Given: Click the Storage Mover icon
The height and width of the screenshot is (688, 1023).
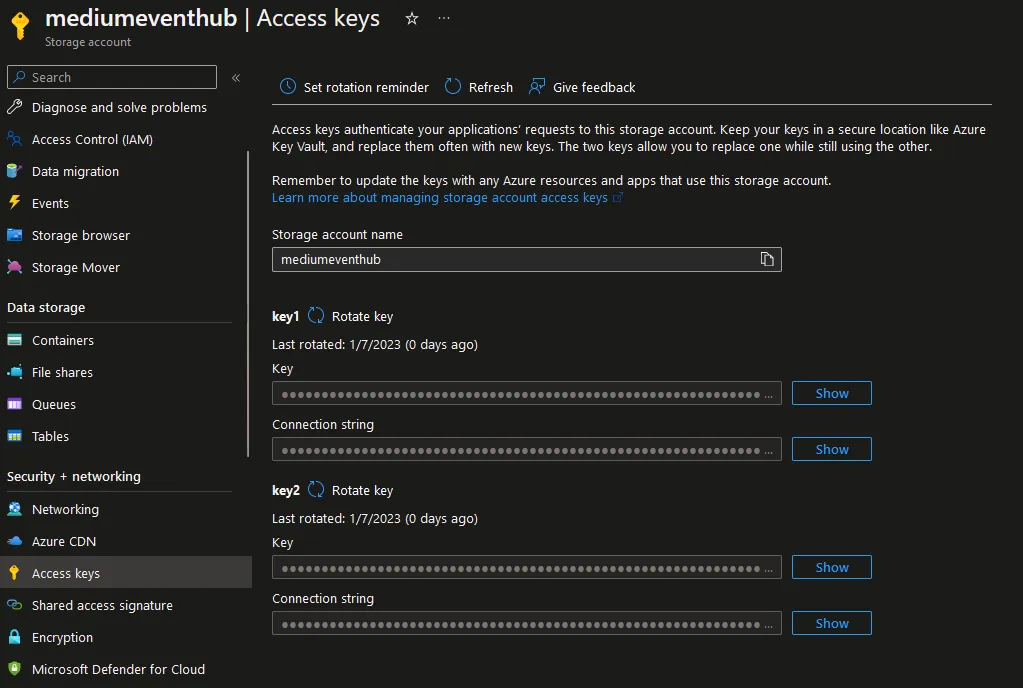Looking at the screenshot, I should [x=14, y=267].
